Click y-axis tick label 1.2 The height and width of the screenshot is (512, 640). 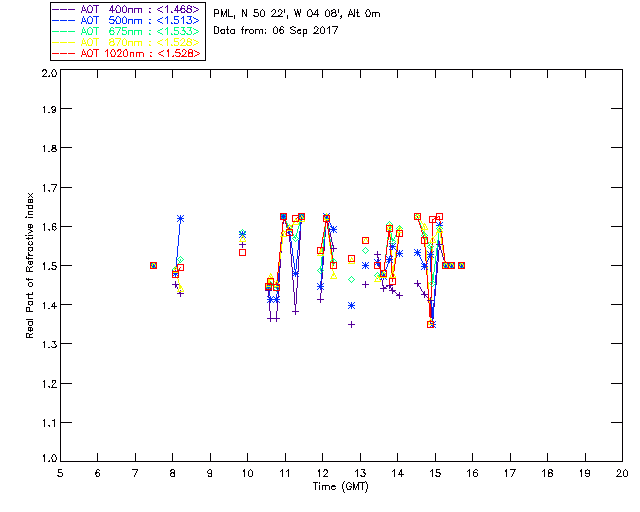(x=49, y=384)
